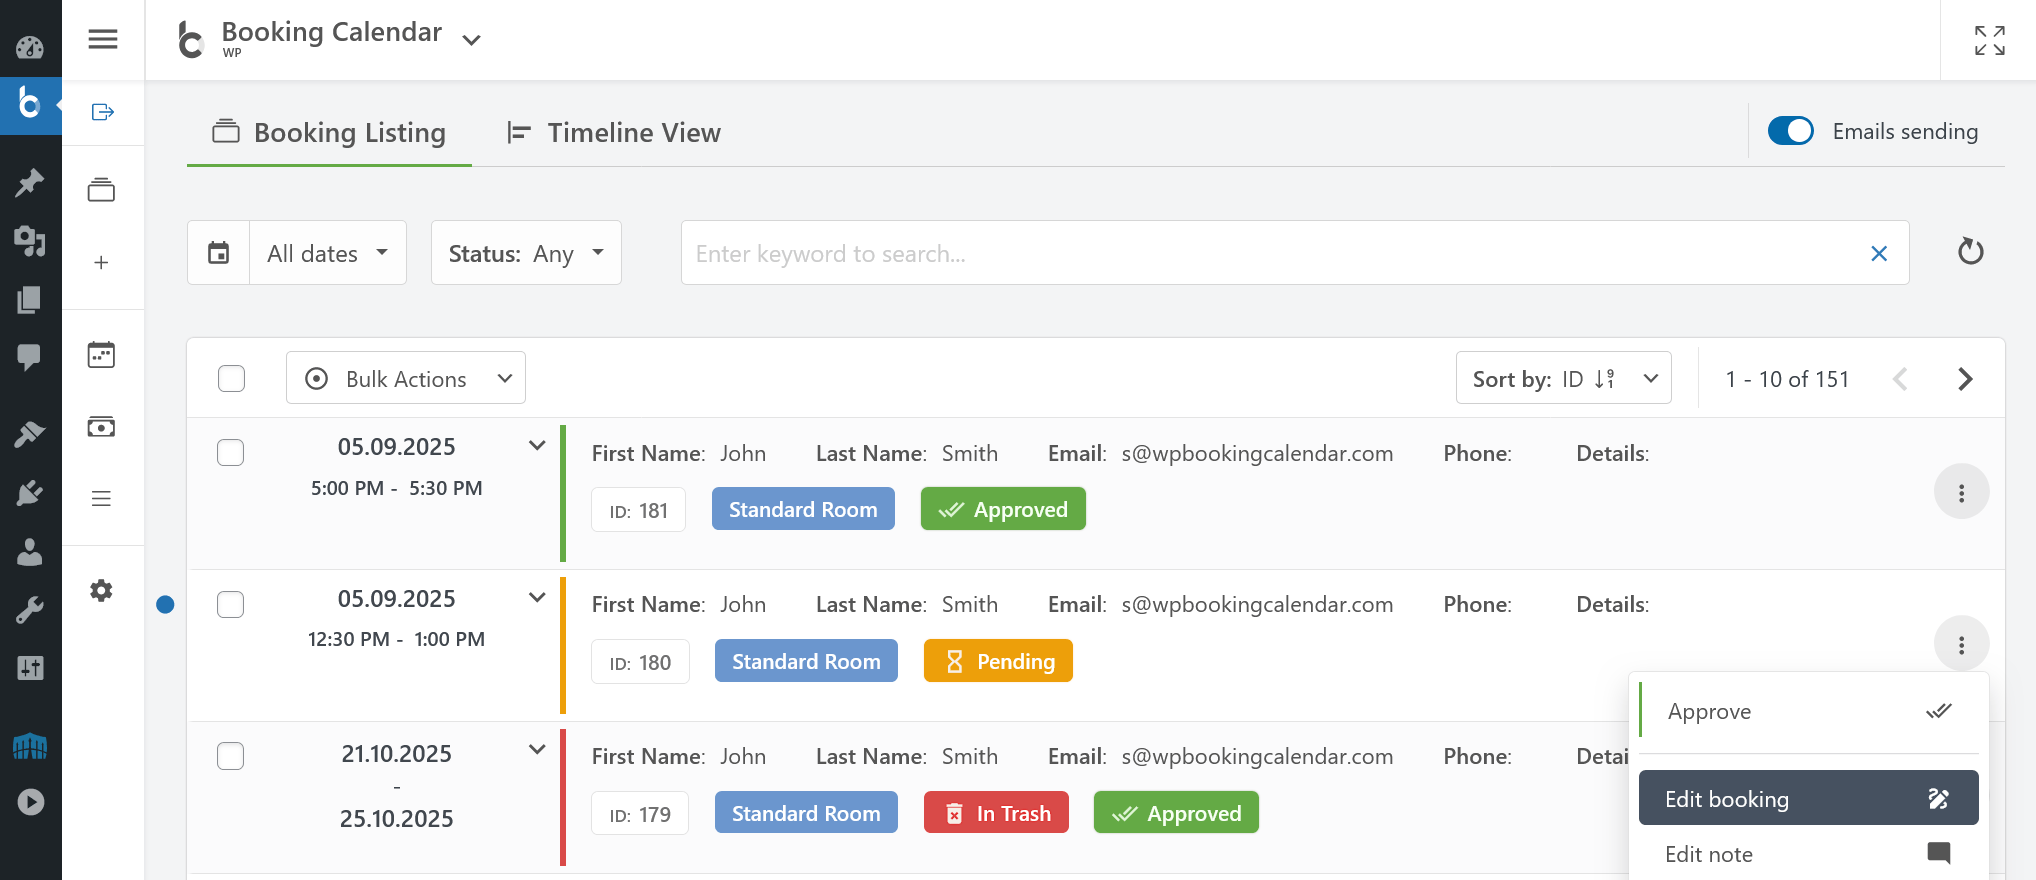Screen dimensions: 2036x880
Task: Check the select-all bookings checkbox
Action: 232,379
